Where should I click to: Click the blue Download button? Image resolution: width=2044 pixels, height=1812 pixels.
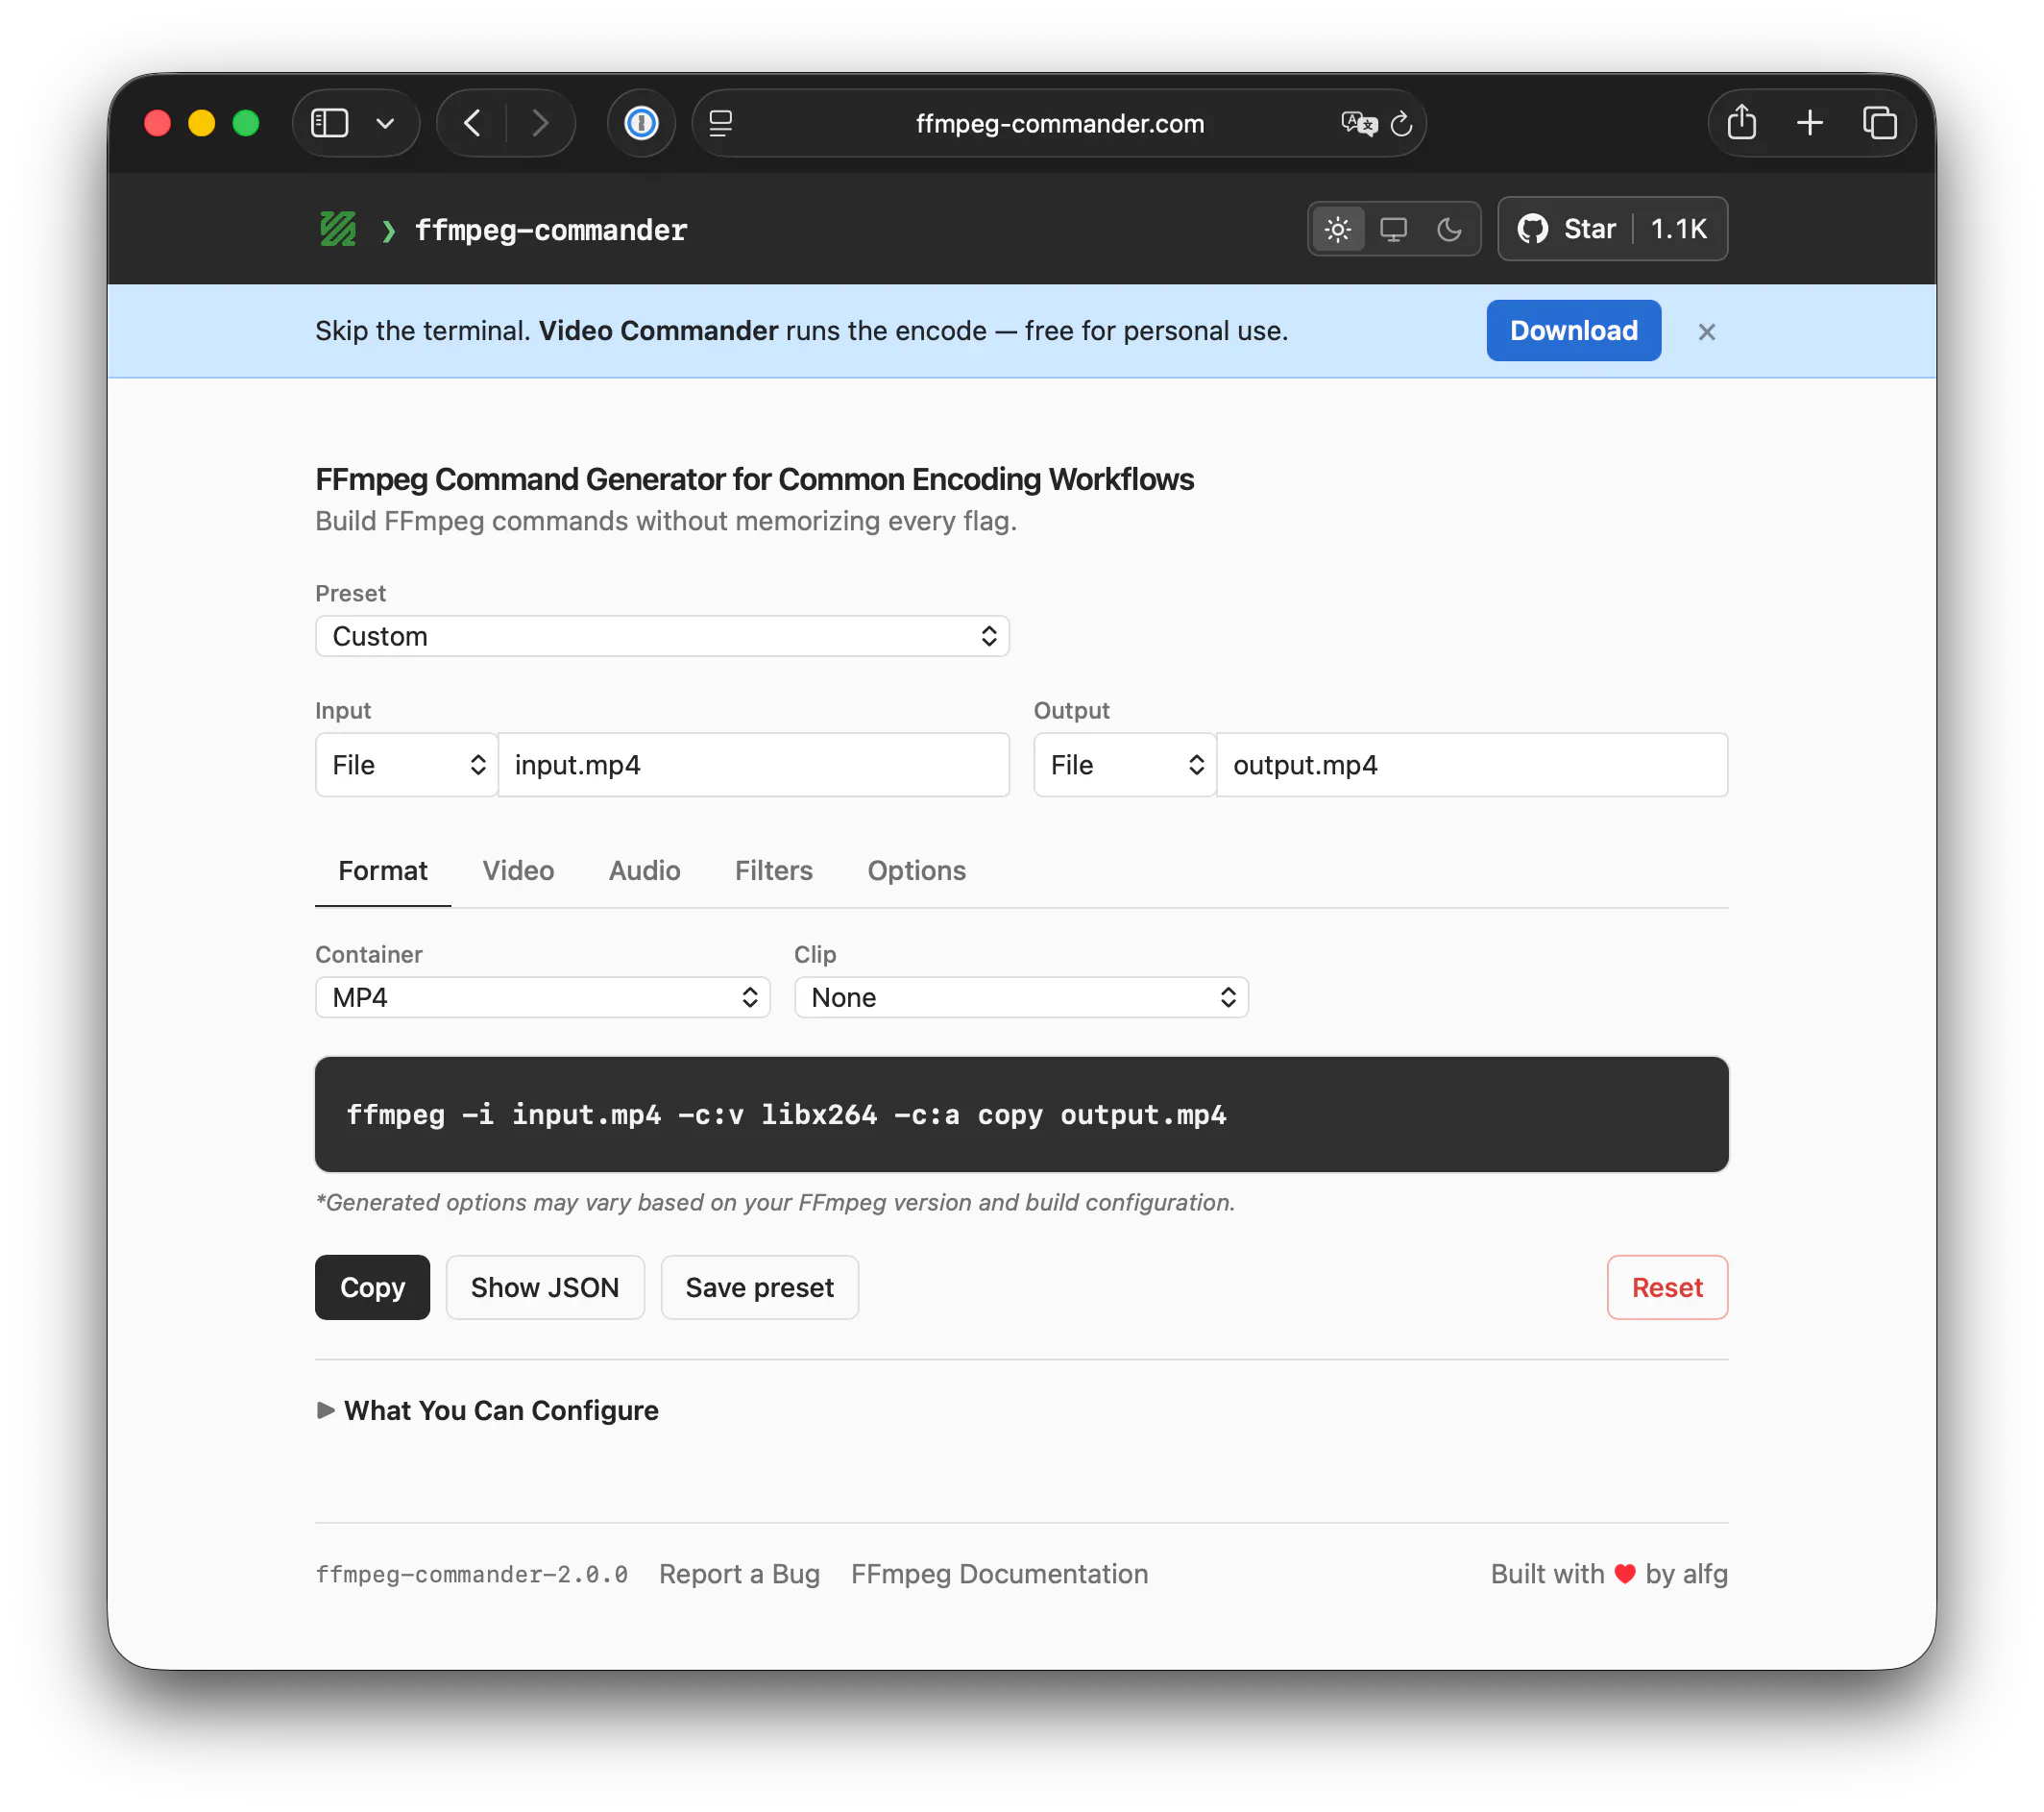1573,330
